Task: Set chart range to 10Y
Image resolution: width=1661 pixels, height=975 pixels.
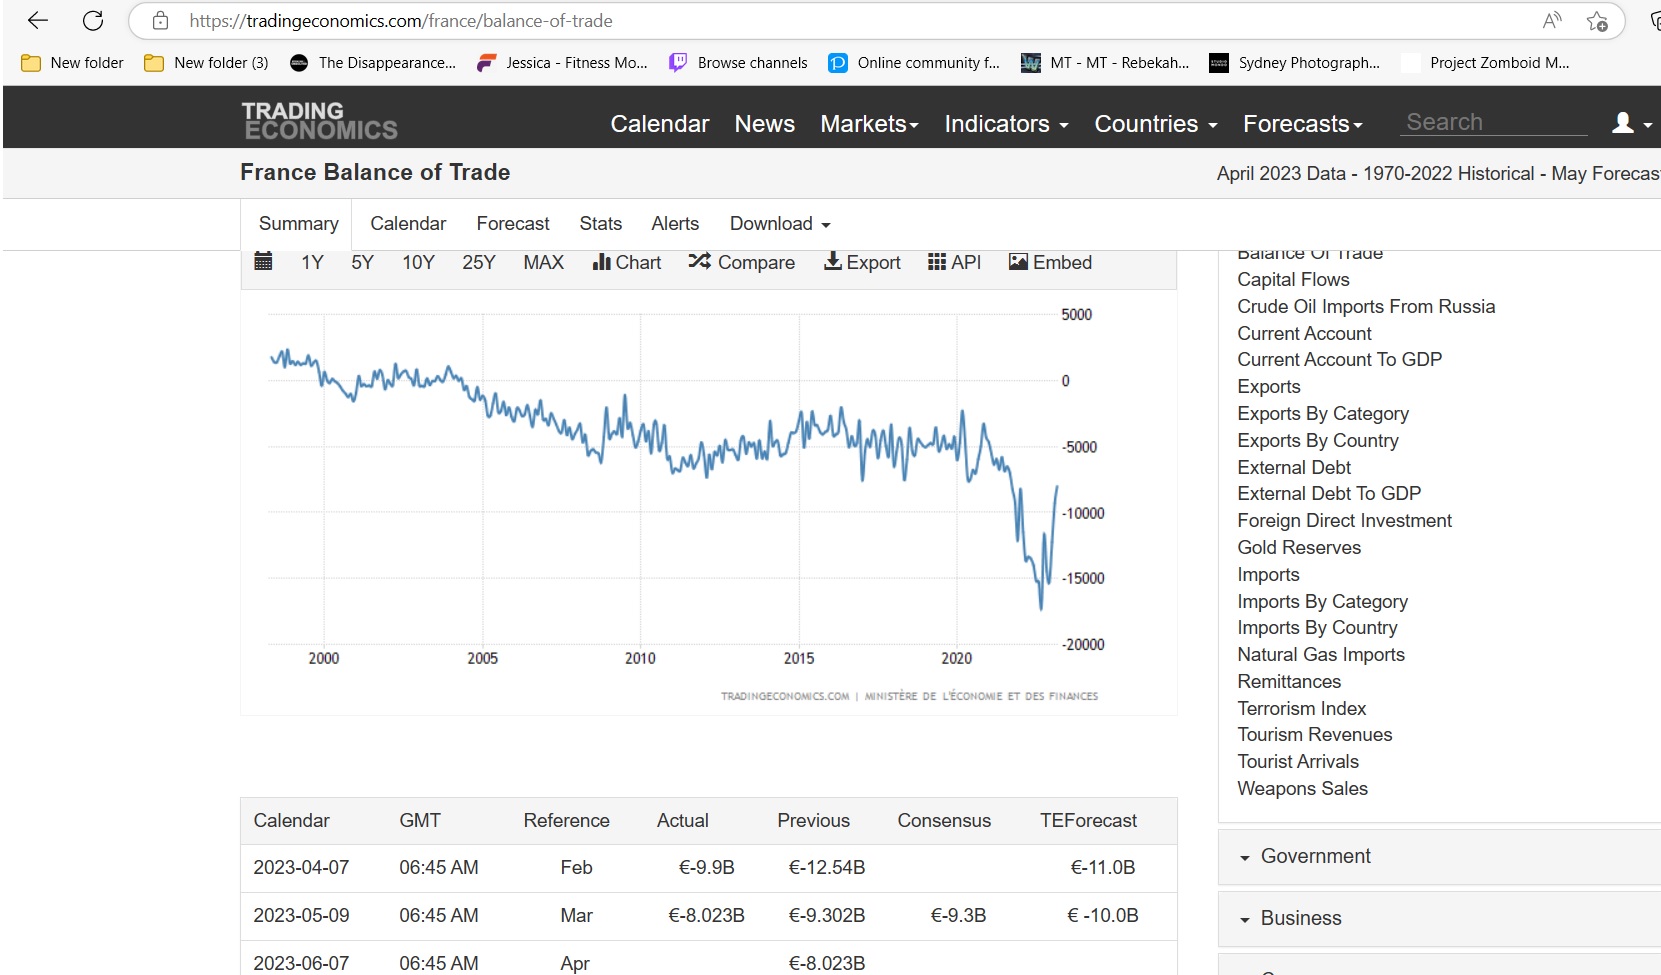Action: point(418,262)
